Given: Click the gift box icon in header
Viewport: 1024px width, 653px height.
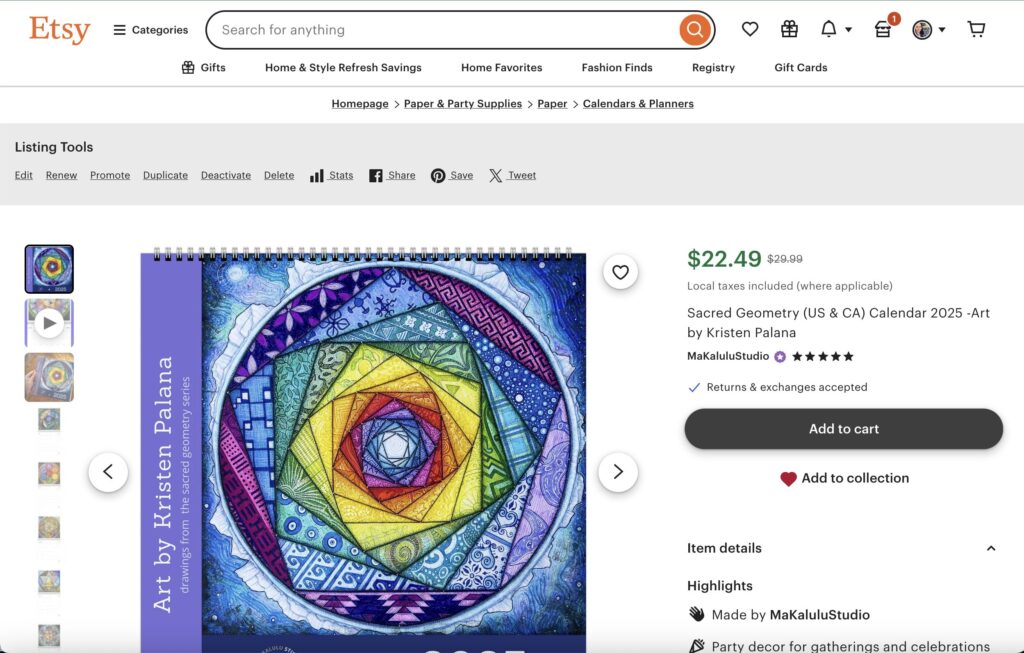Looking at the screenshot, I should click(x=790, y=30).
